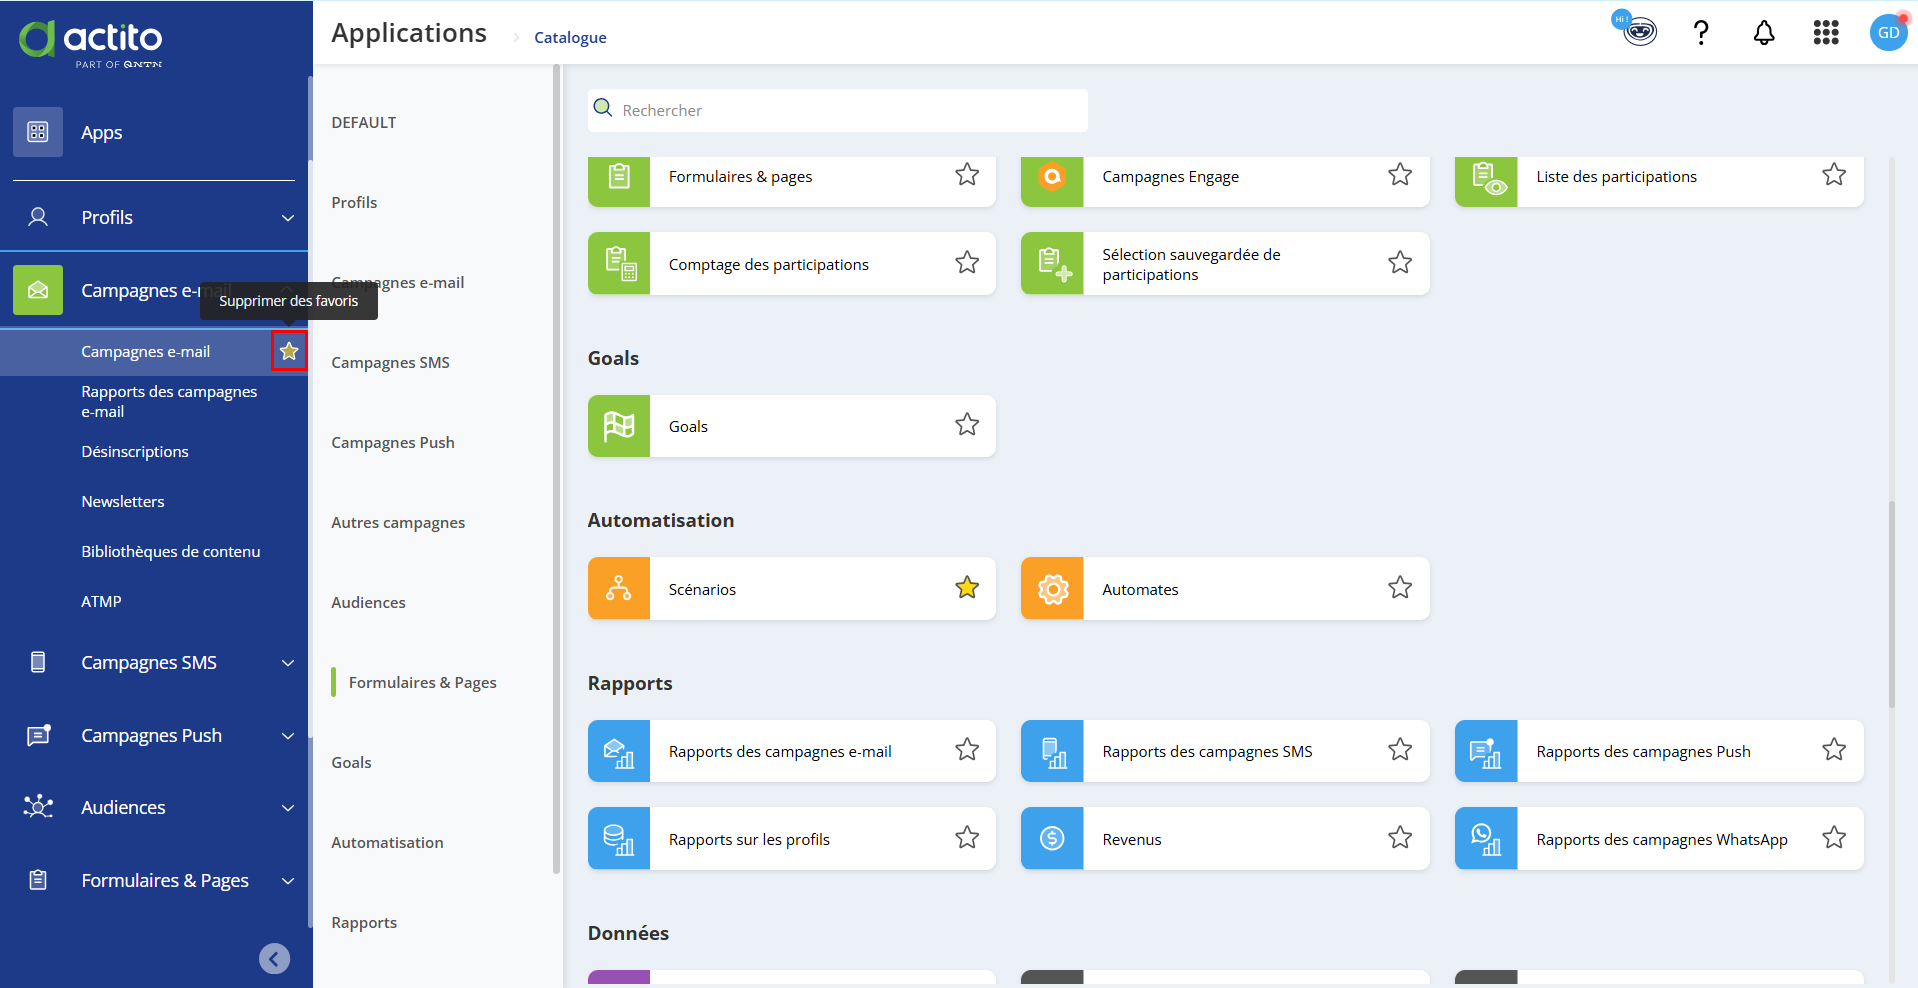1918x988 pixels.
Task: Click the Comptage des participations icon
Action: tap(619, 264)
